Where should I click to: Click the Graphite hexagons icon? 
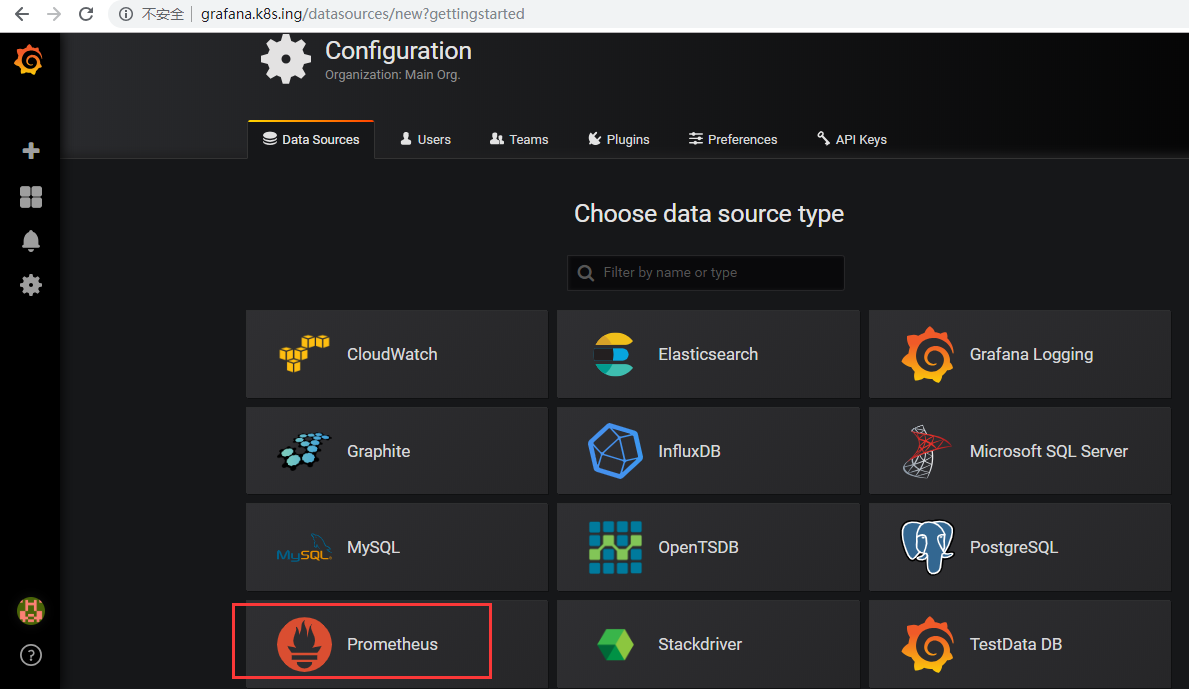[304, 451]
